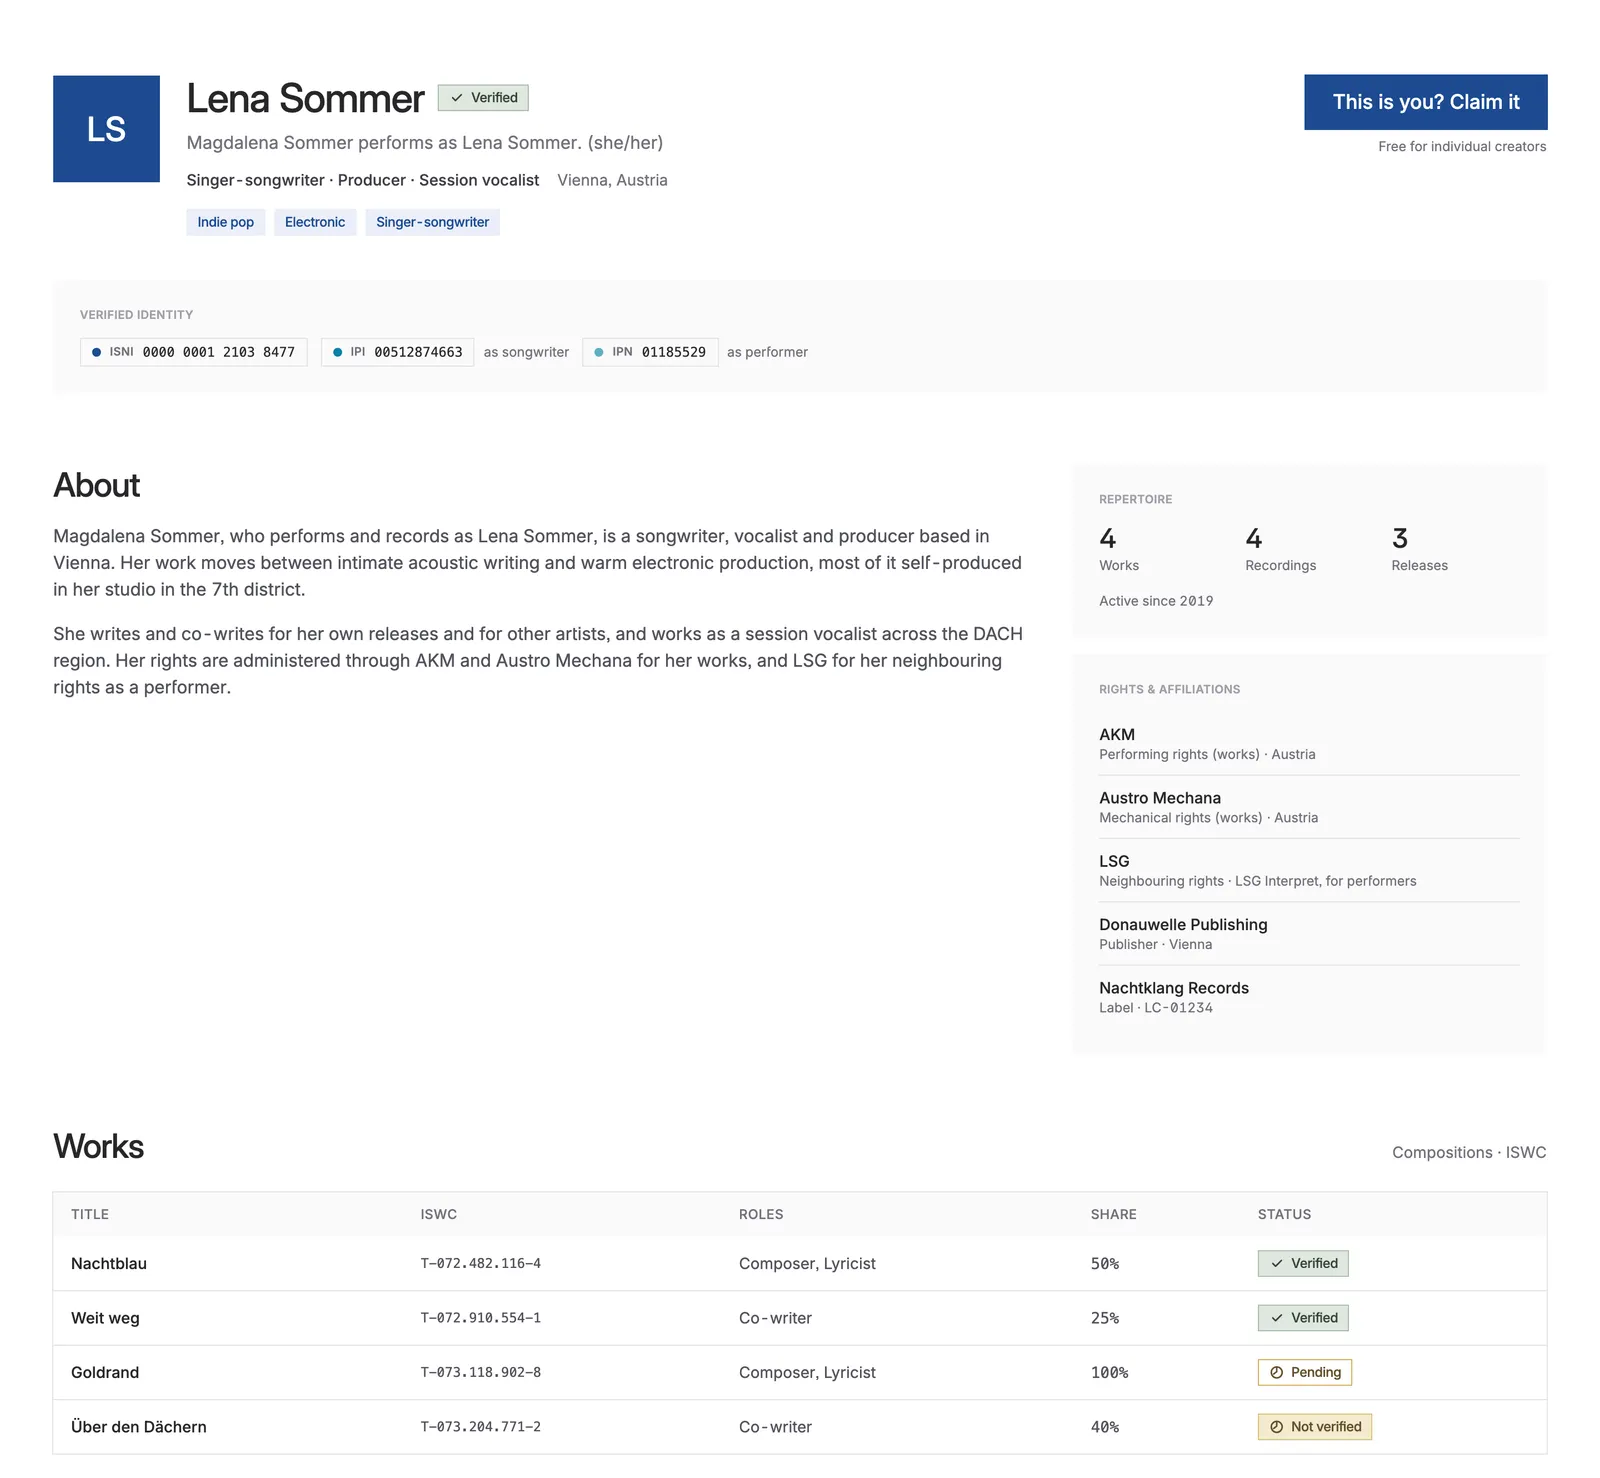Screen dimensions: 1600x1478
Task: Click ISWC code T-072.910.554-1
Action: coord(480,1318)
